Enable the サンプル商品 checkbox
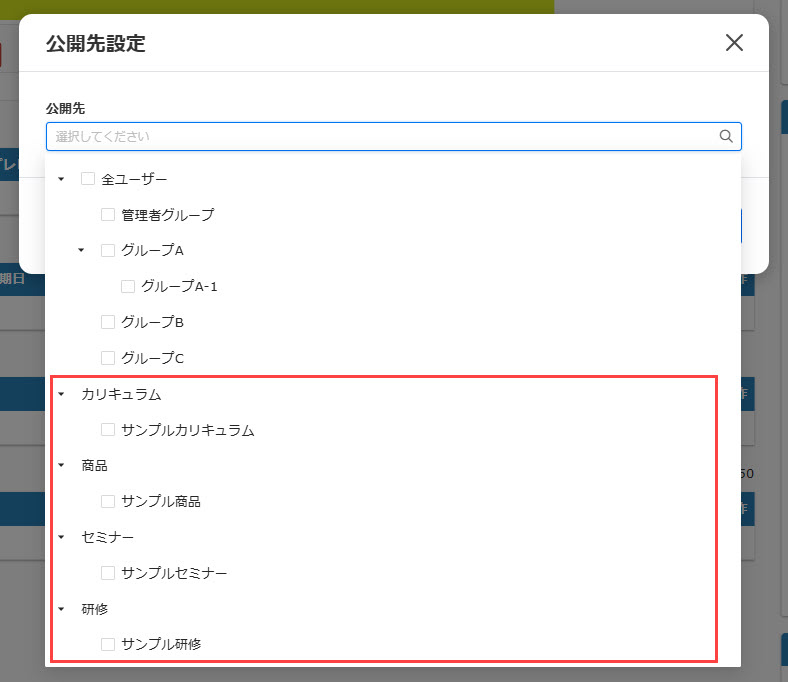 click(108, 502)
